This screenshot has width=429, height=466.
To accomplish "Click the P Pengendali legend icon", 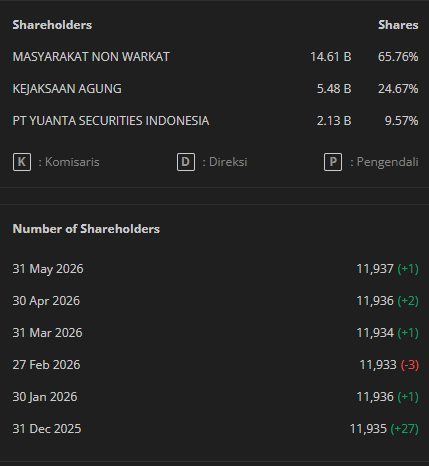I will tap(333, 162).
